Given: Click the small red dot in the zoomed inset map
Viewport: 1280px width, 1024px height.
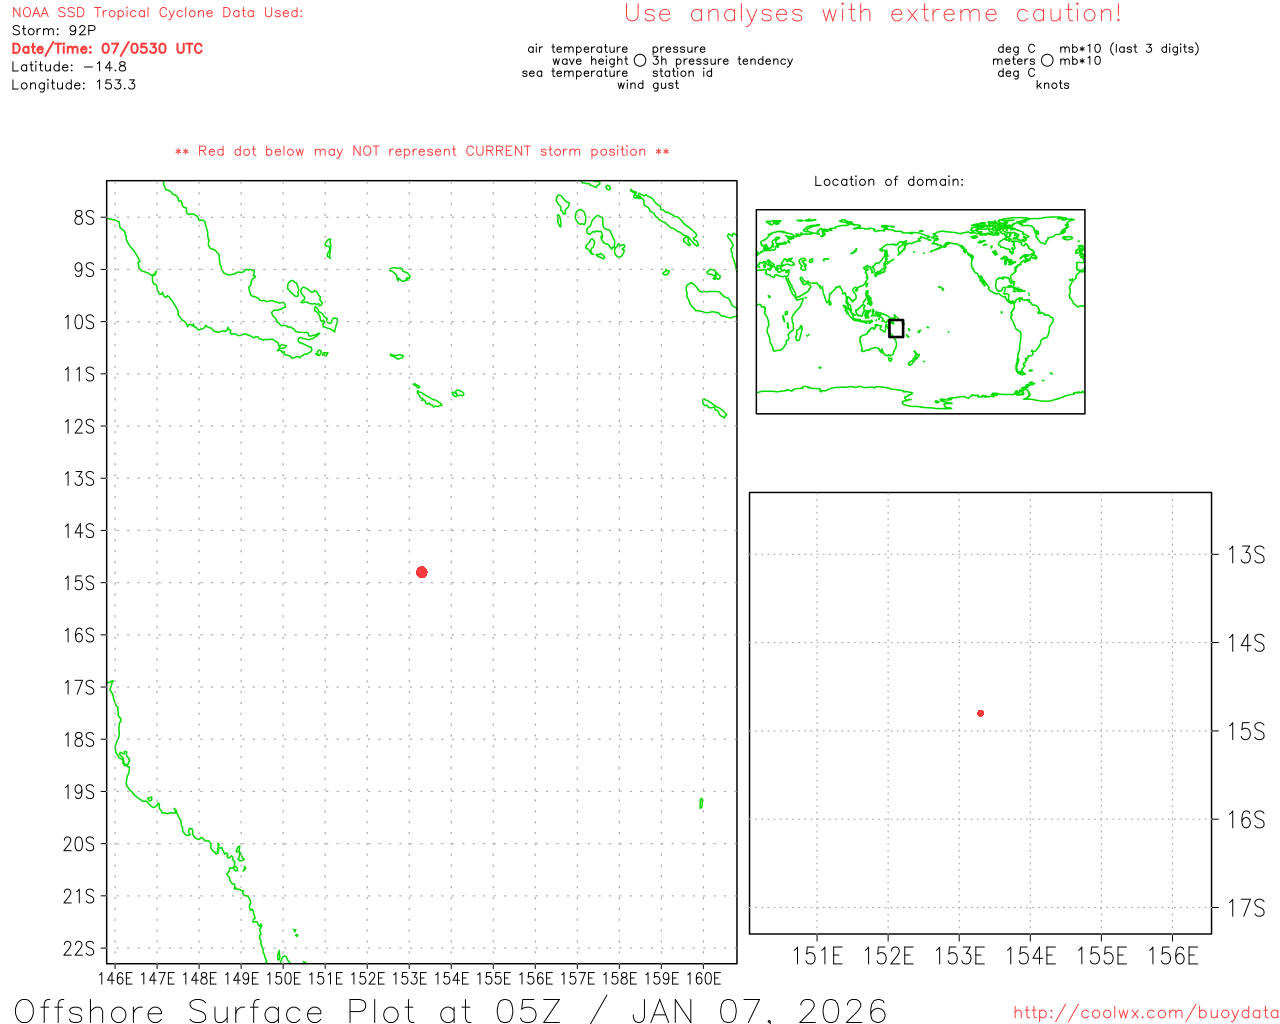Looking at the screenshot, I should pyautogui.click(x=980, y=713).
